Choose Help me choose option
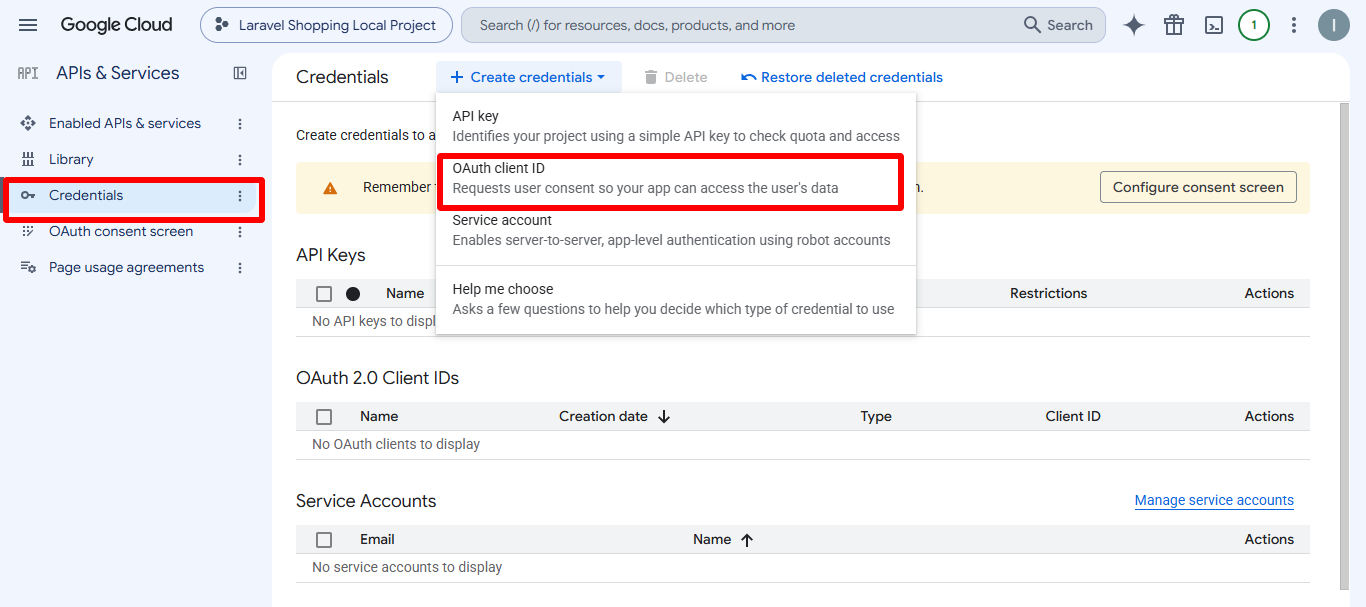Image resolution: width=1366 pixels, height=607 pixels. point(676,299)
